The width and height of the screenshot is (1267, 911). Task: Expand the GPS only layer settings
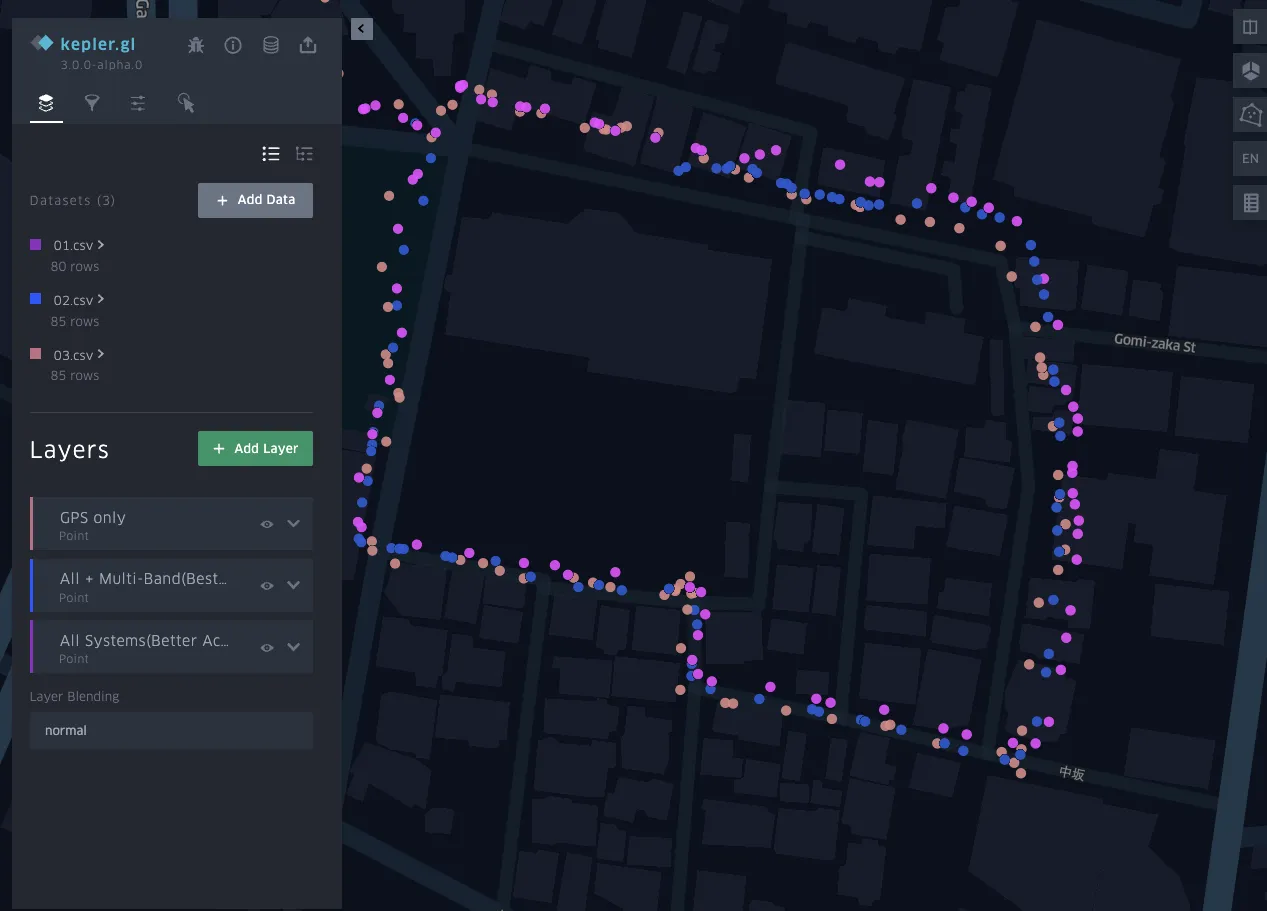click(x=293, y=523)
